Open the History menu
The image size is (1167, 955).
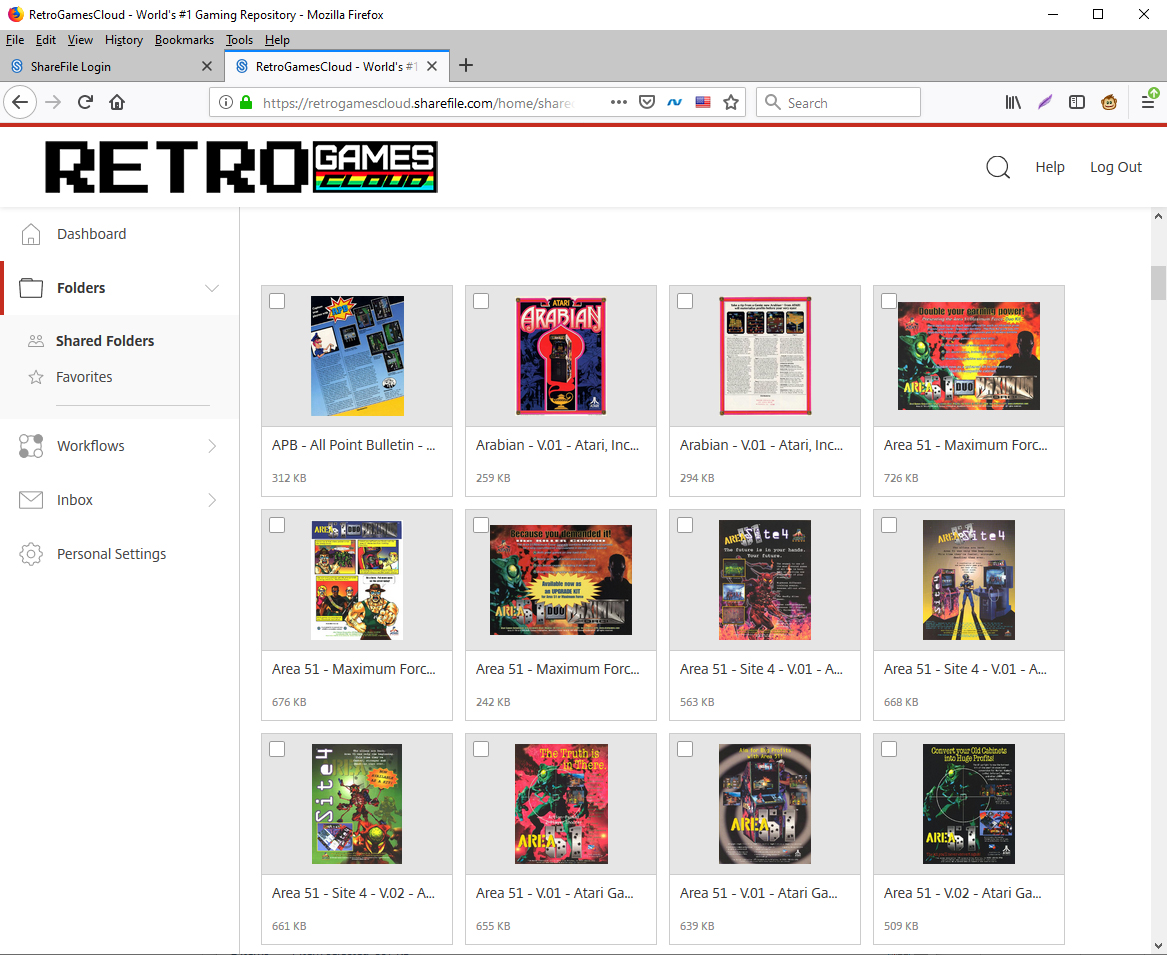click(124, 39)
